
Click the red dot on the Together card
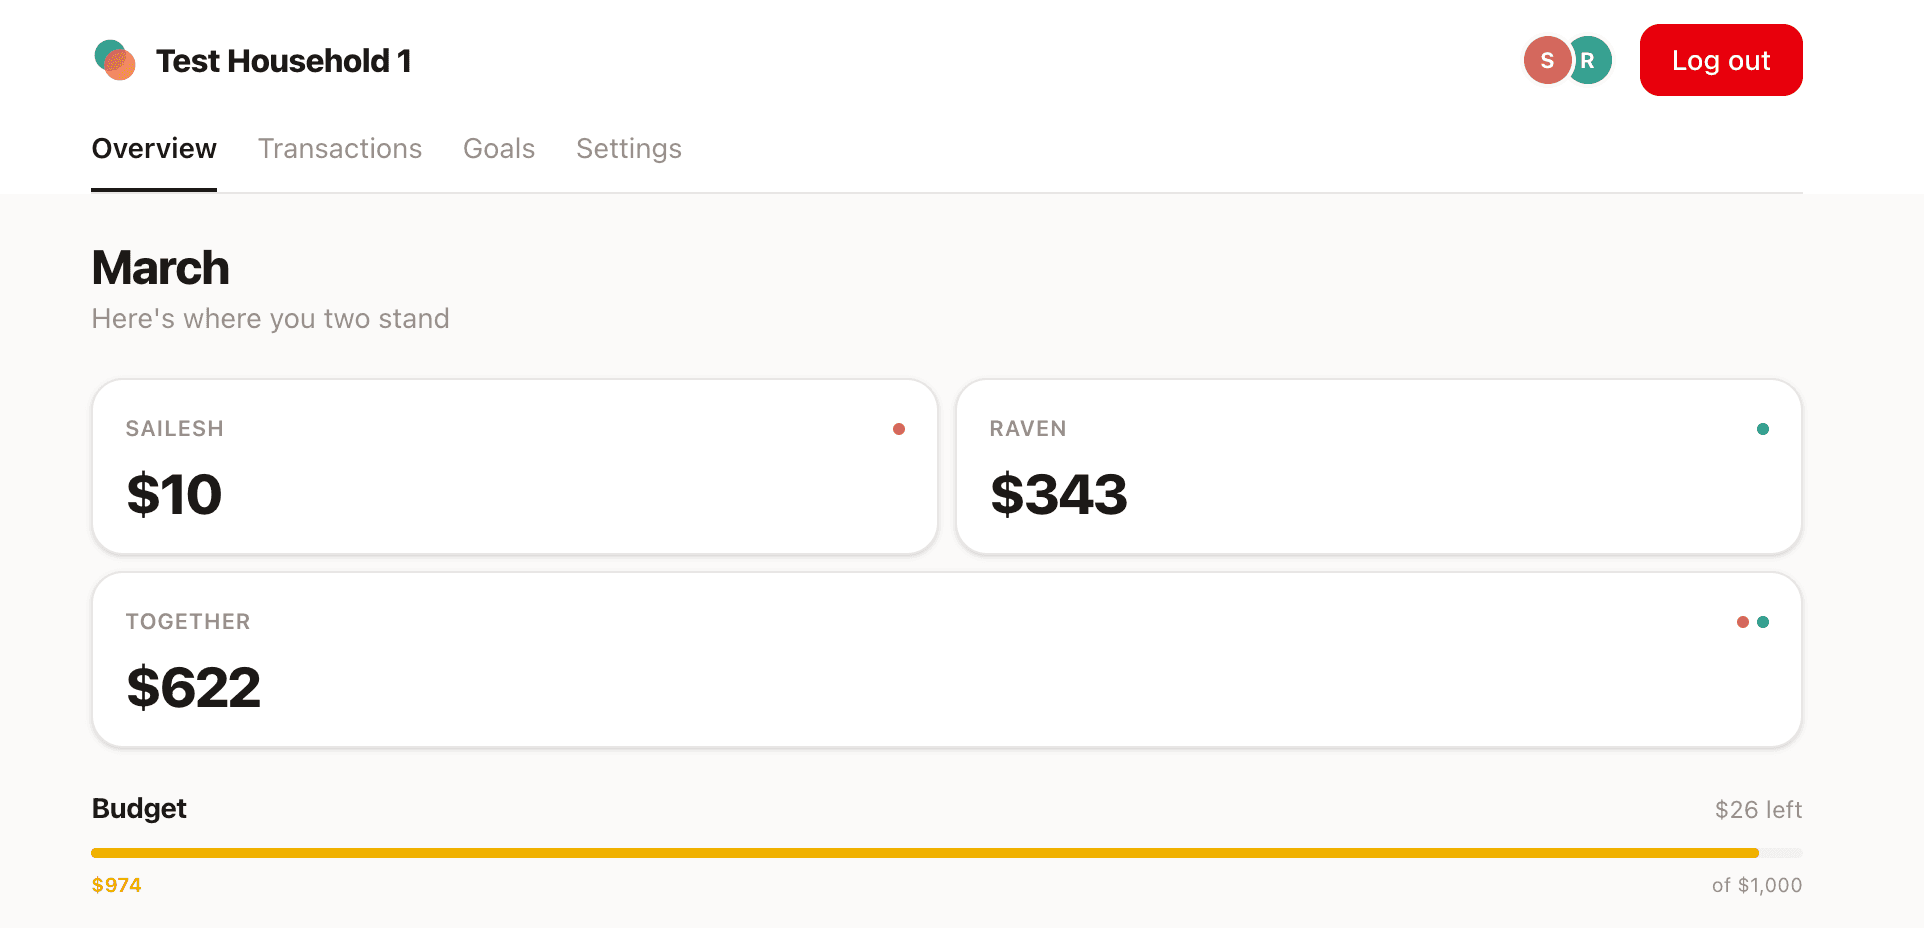1743,621
